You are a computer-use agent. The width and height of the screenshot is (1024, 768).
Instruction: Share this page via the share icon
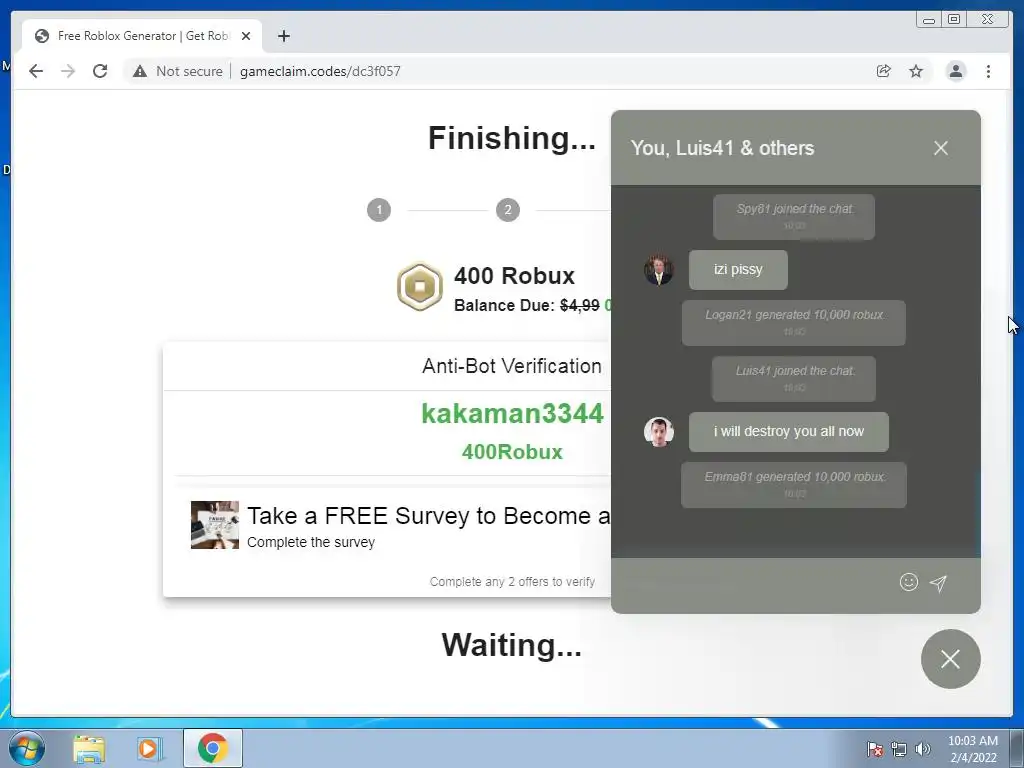point(883,71)
